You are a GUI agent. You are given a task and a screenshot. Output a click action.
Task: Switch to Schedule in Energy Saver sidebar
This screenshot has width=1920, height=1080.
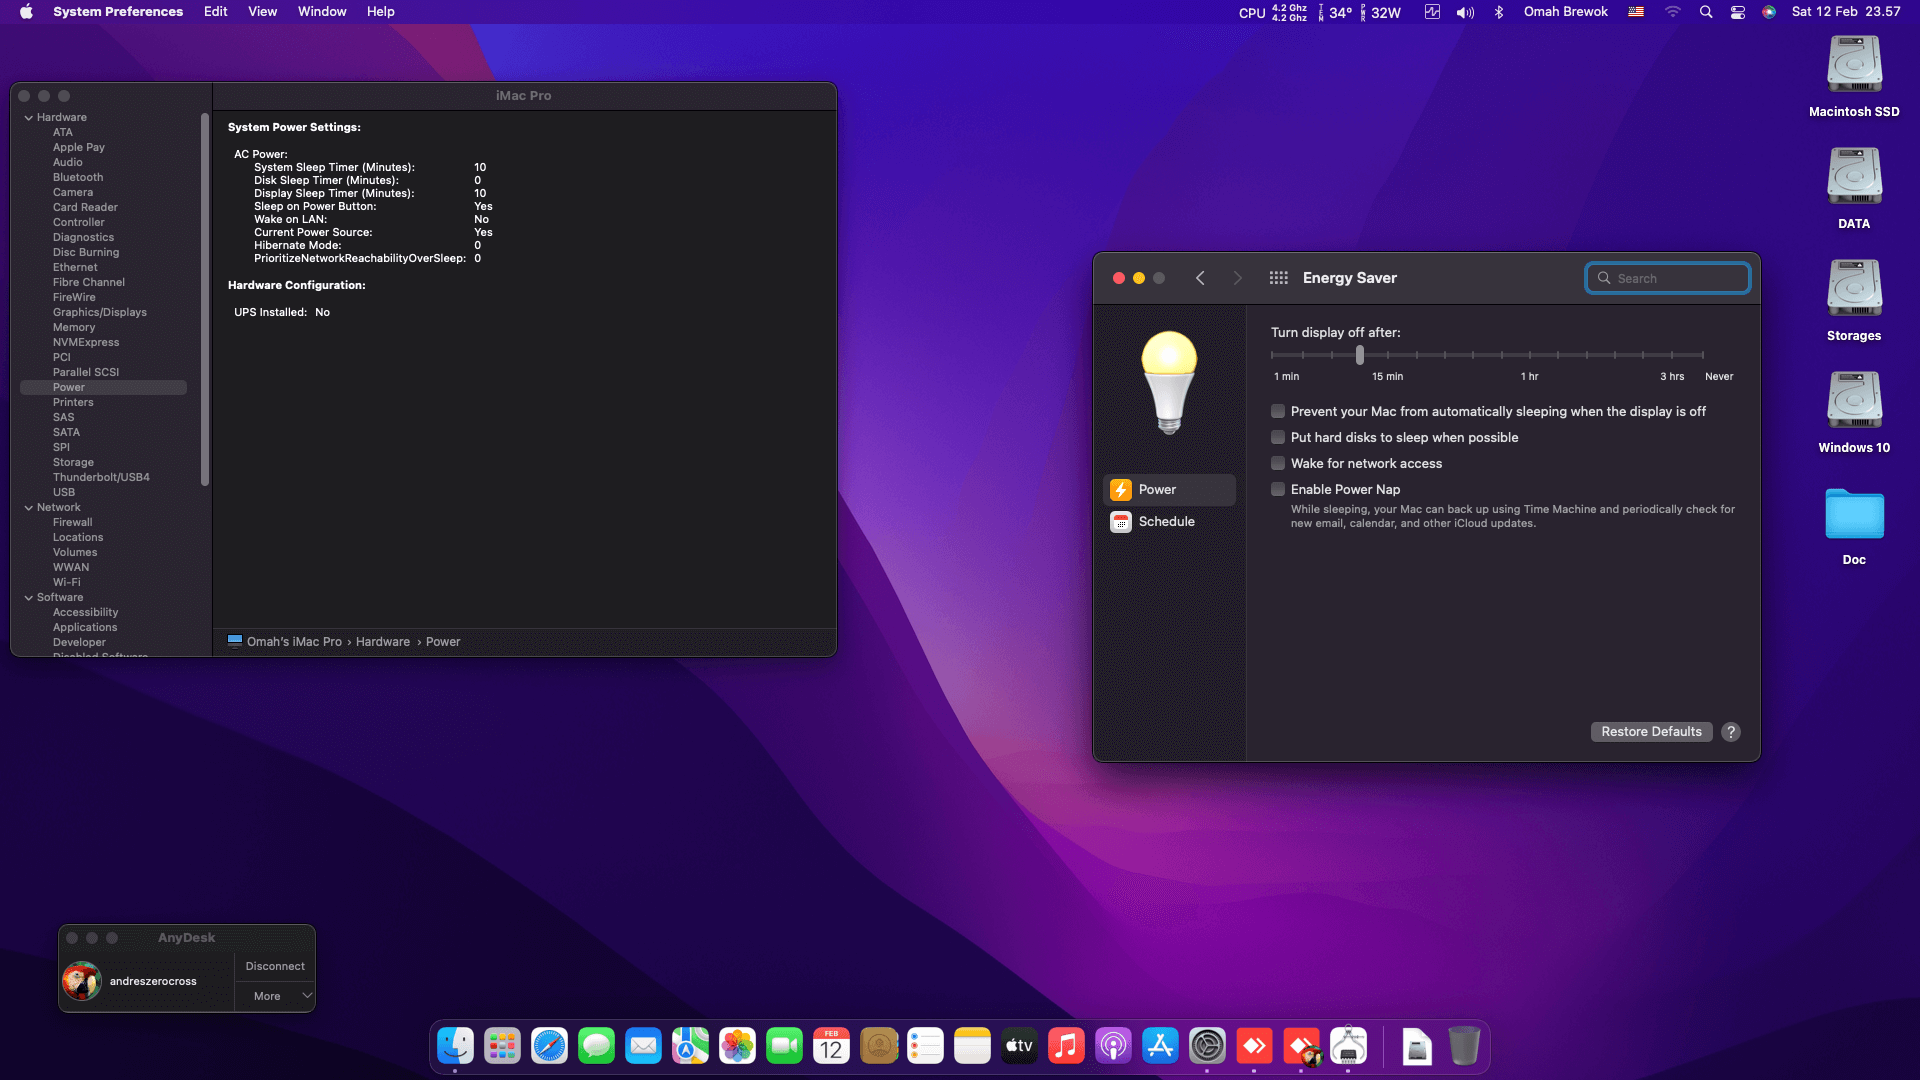click(1169, 521)
